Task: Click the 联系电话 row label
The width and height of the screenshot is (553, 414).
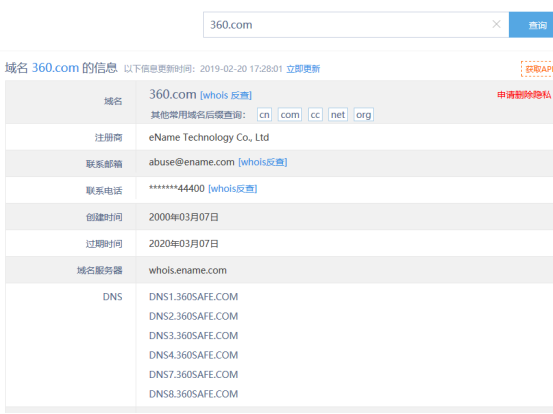Action: click(104, 191)
